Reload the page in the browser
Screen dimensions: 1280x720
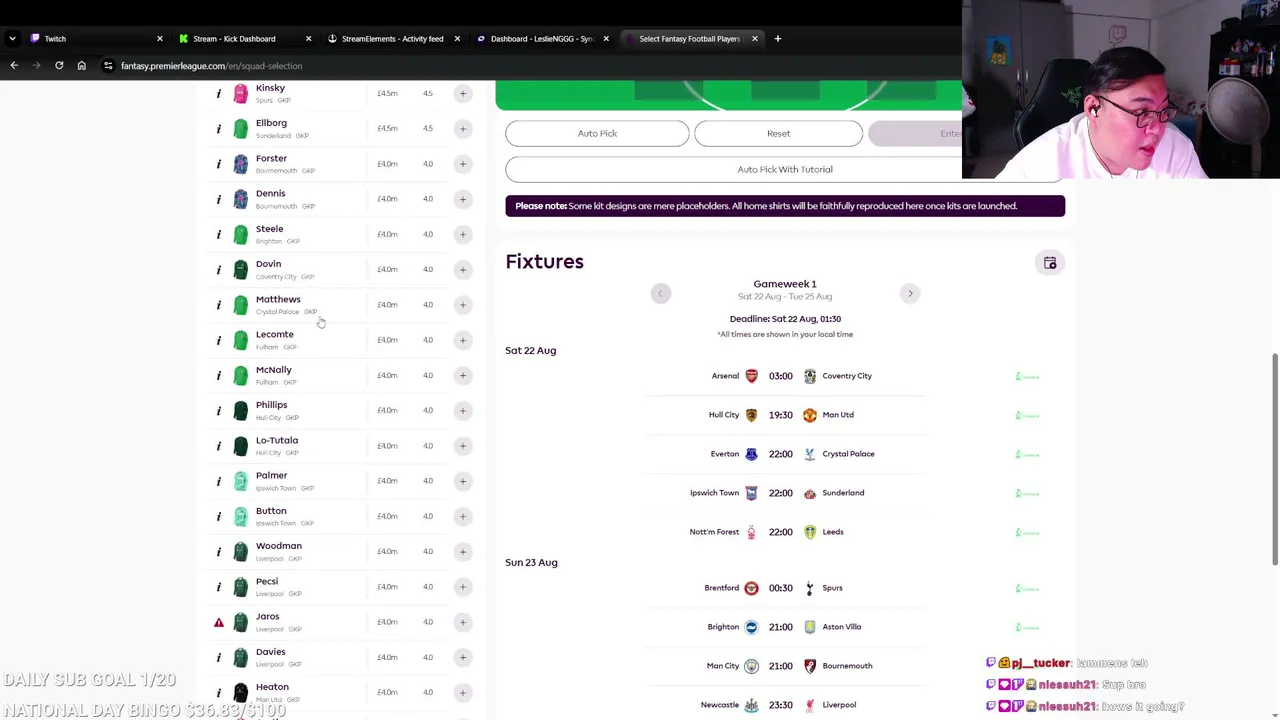[59, 66]
